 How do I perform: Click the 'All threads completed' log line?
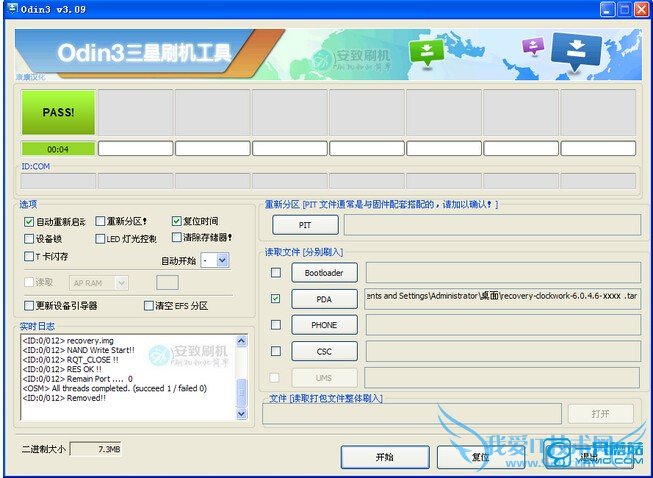(115, 388)
